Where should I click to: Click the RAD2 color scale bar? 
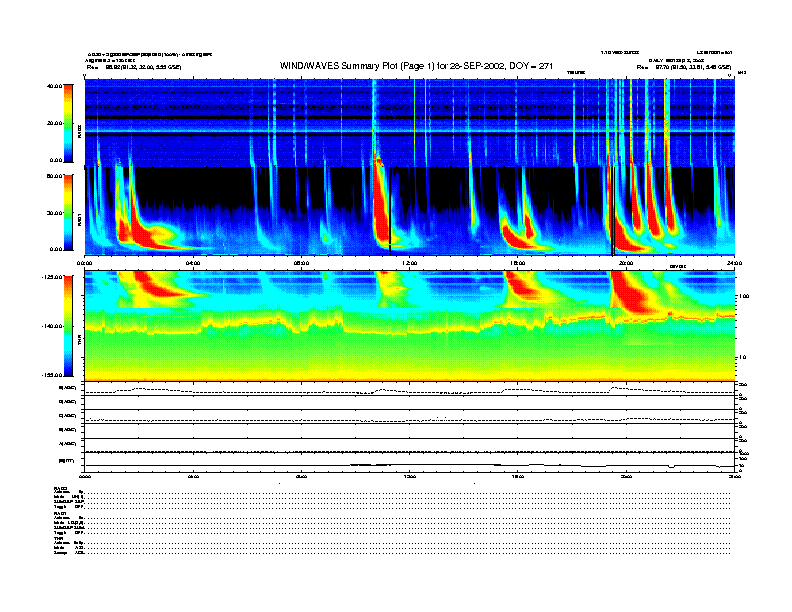click(67, 122)
